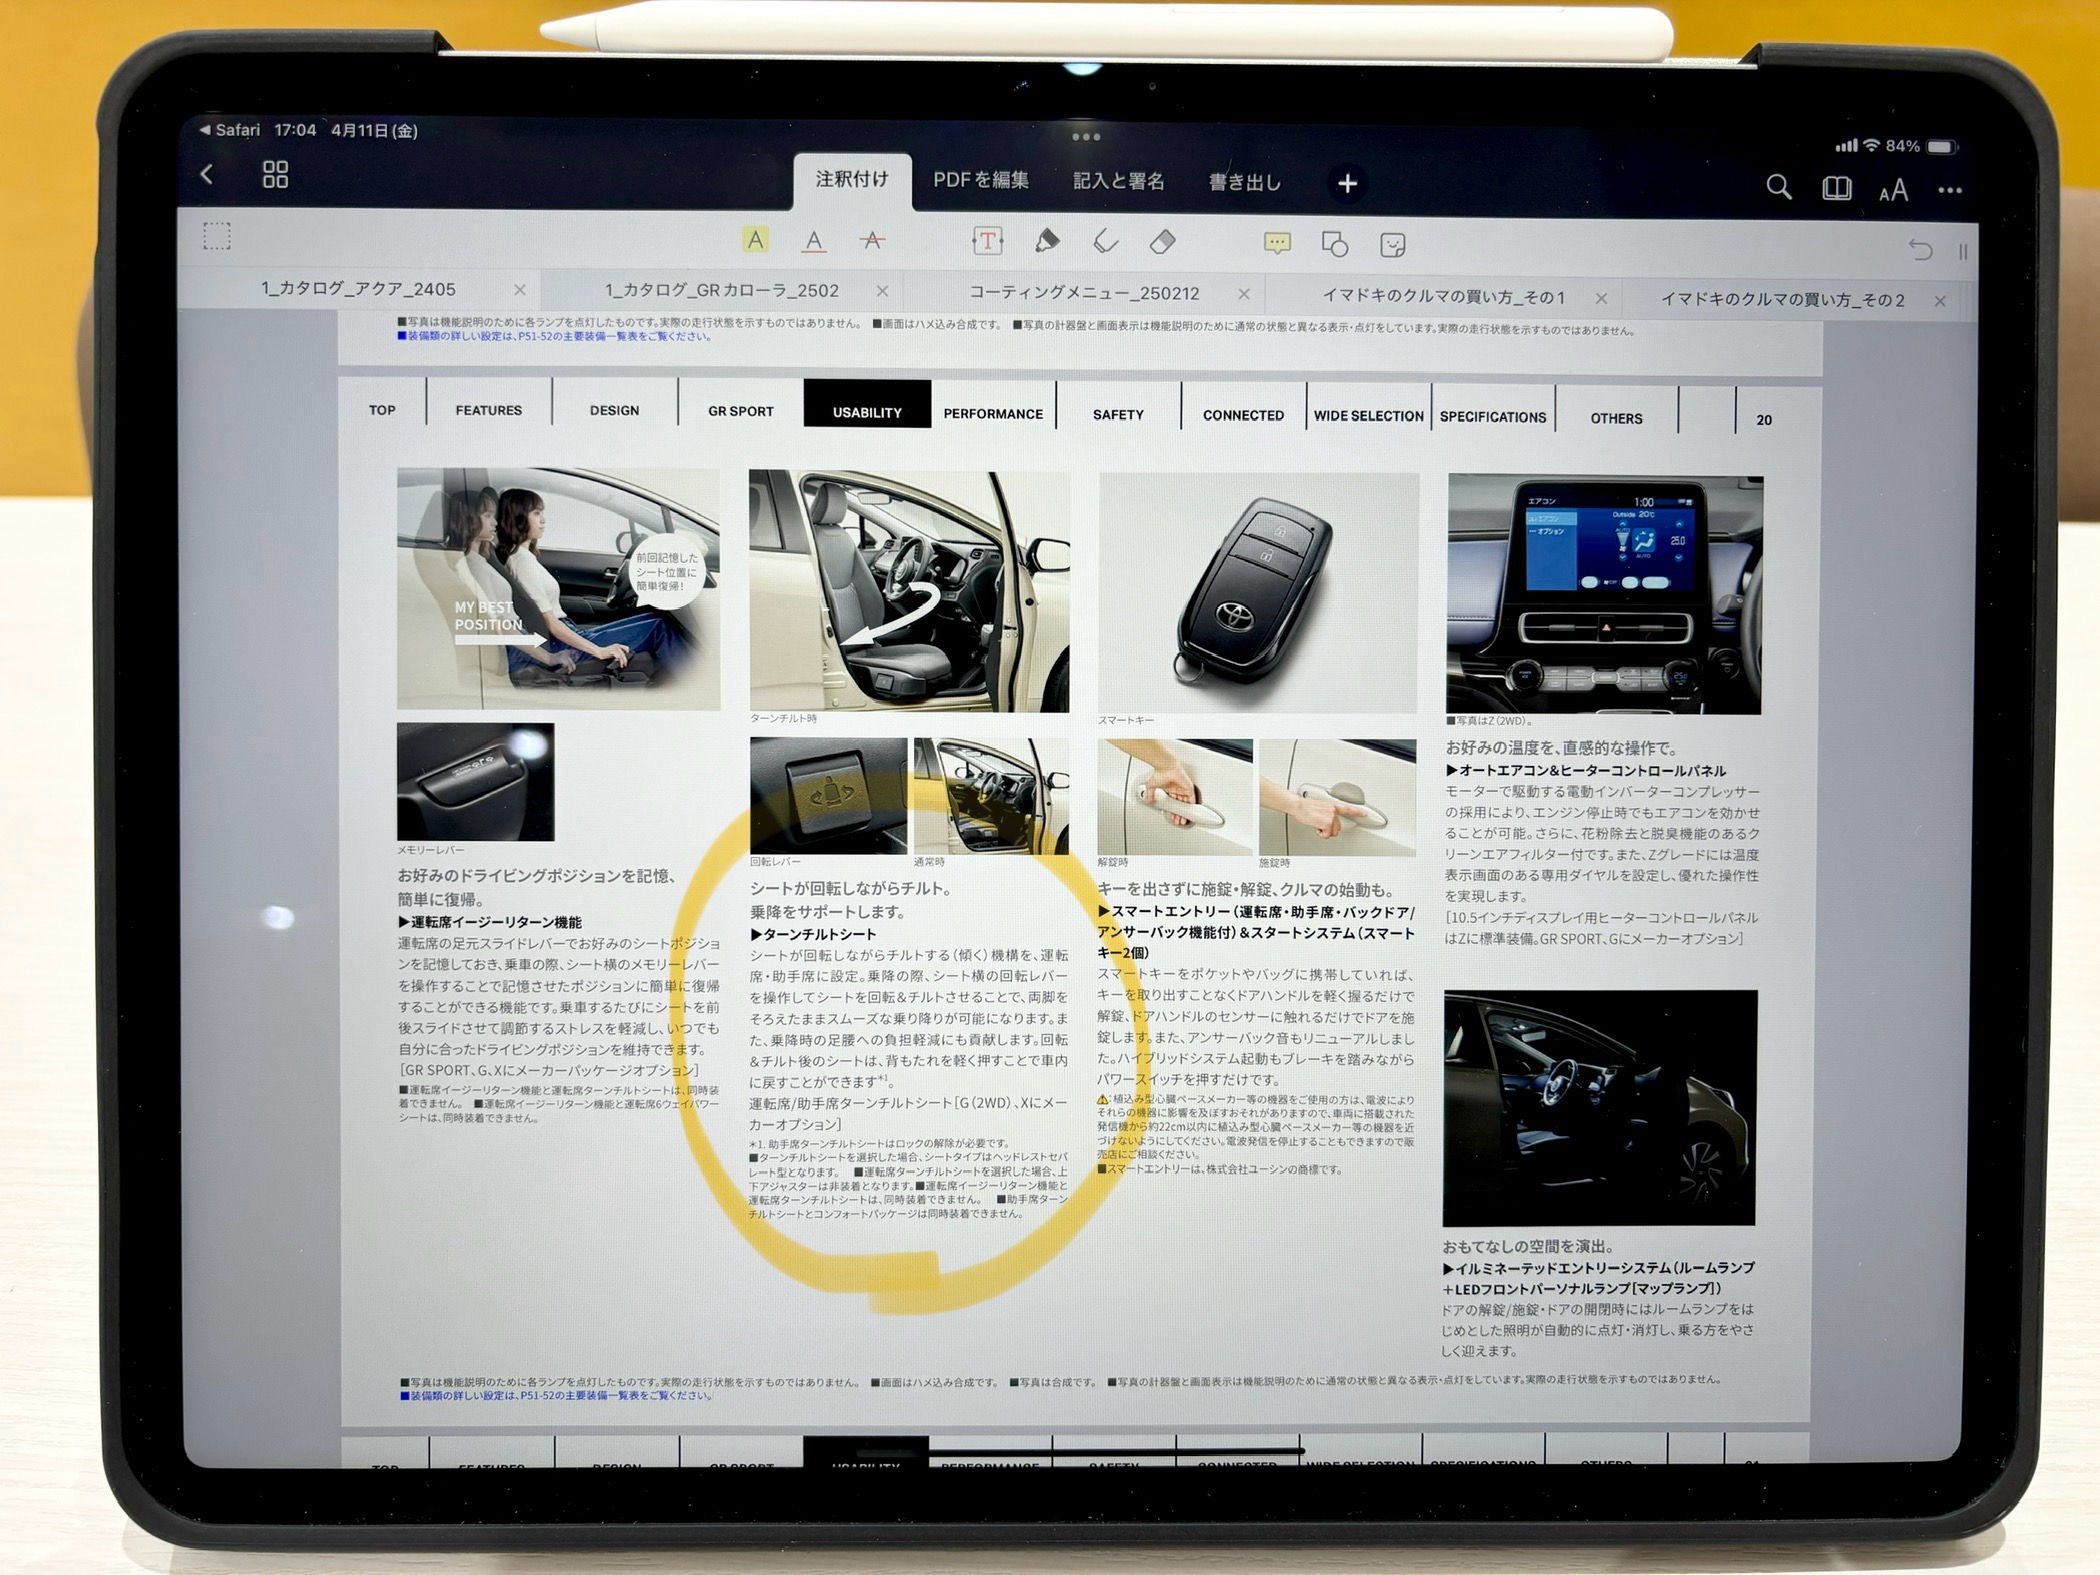Screen dimensions: 2100x1575
Task: Select the text box tool
Action: 987,241
